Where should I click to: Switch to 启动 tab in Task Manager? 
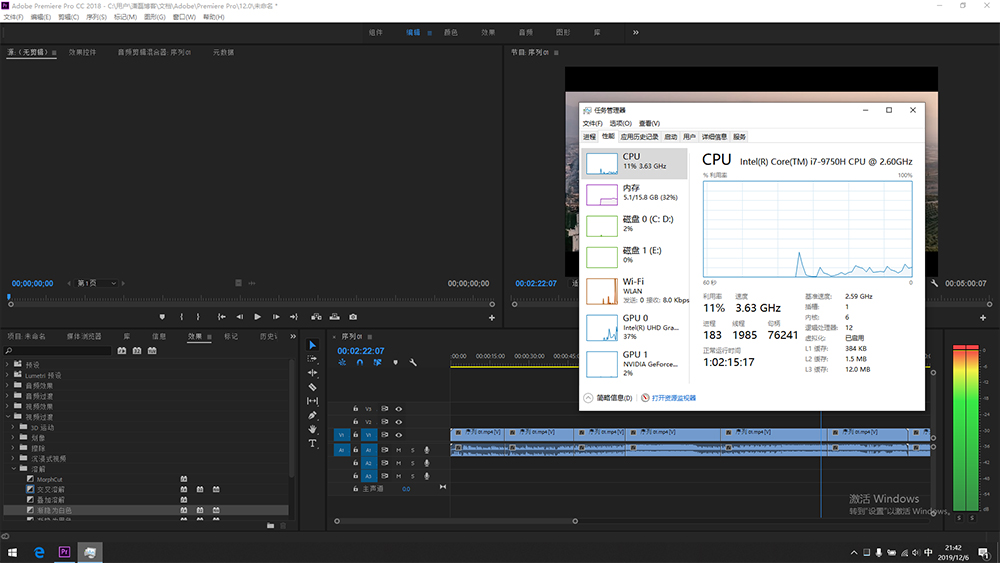pyautogui.click(x=670, y=137)
